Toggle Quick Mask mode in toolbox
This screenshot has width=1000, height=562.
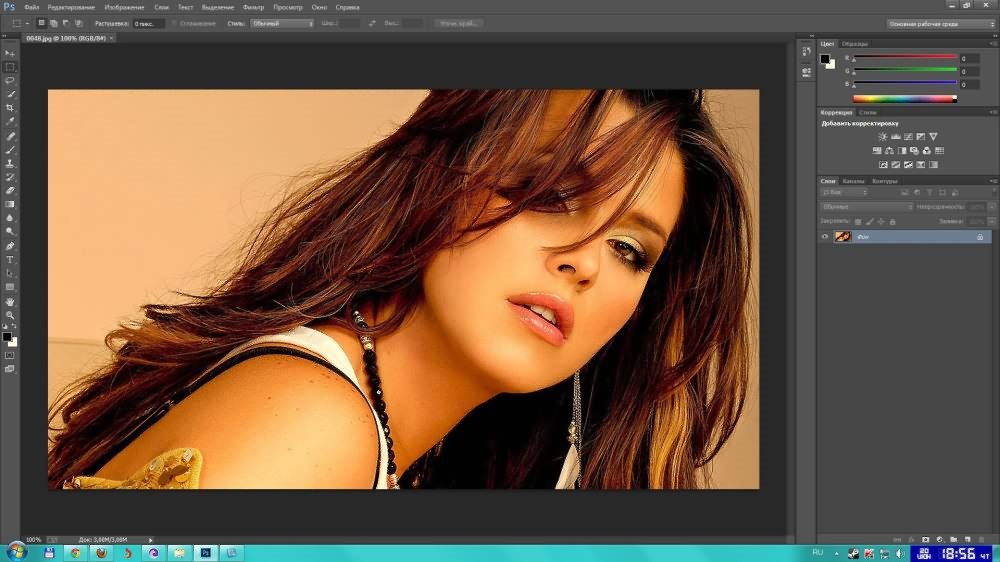[x=10, y=355]
